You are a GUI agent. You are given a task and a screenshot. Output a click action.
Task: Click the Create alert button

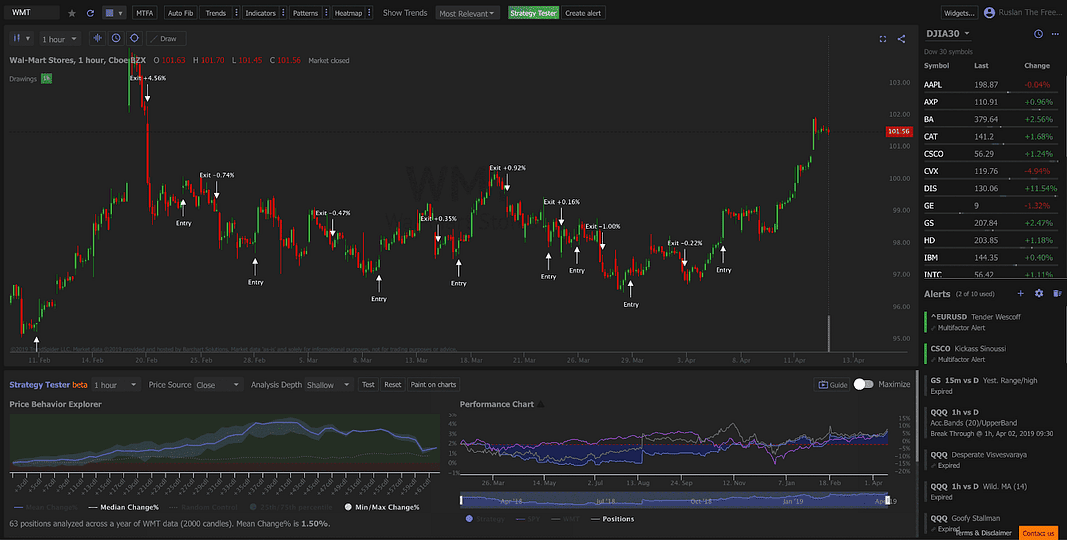[582, 13]
